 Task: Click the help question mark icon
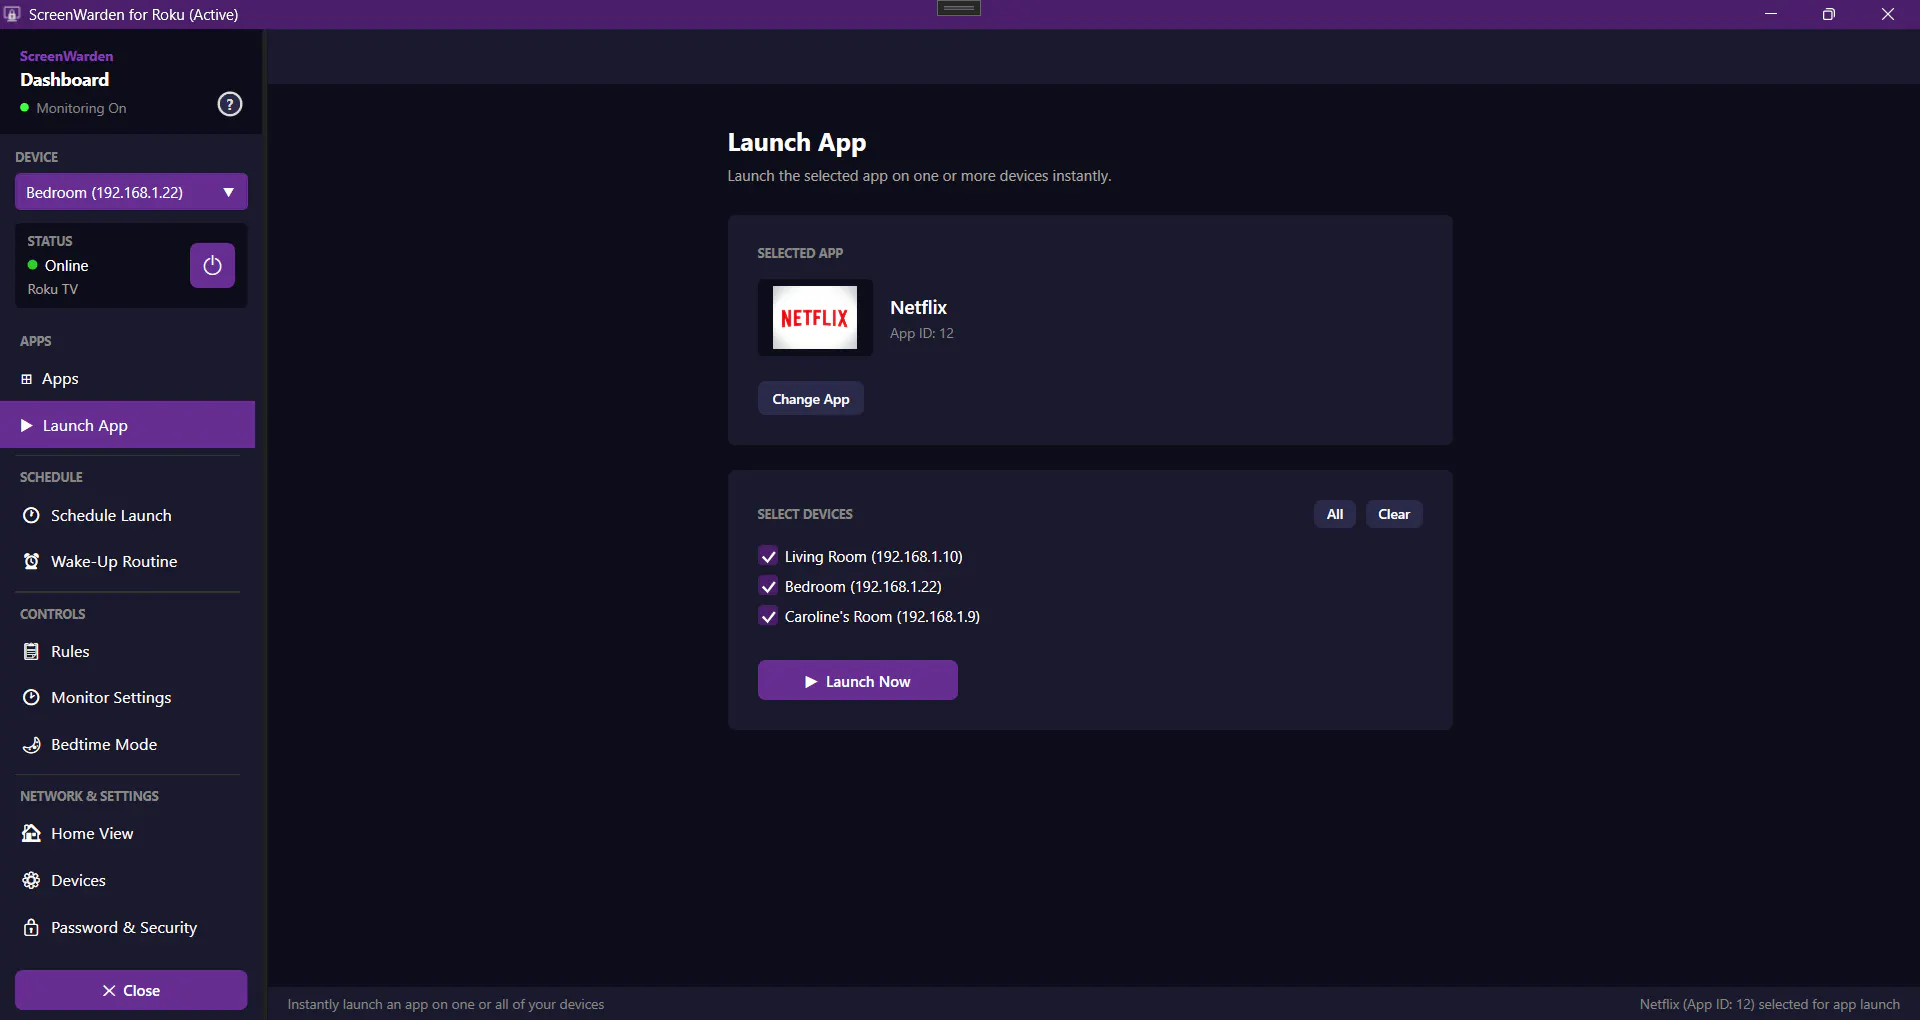230,104
